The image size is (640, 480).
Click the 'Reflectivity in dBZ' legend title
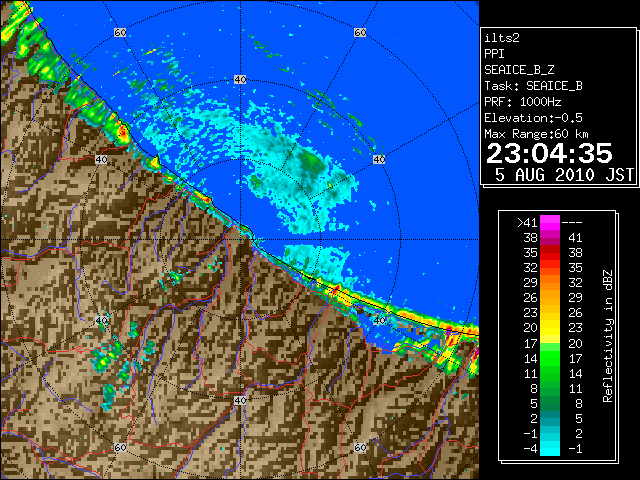tap(608, 336)
